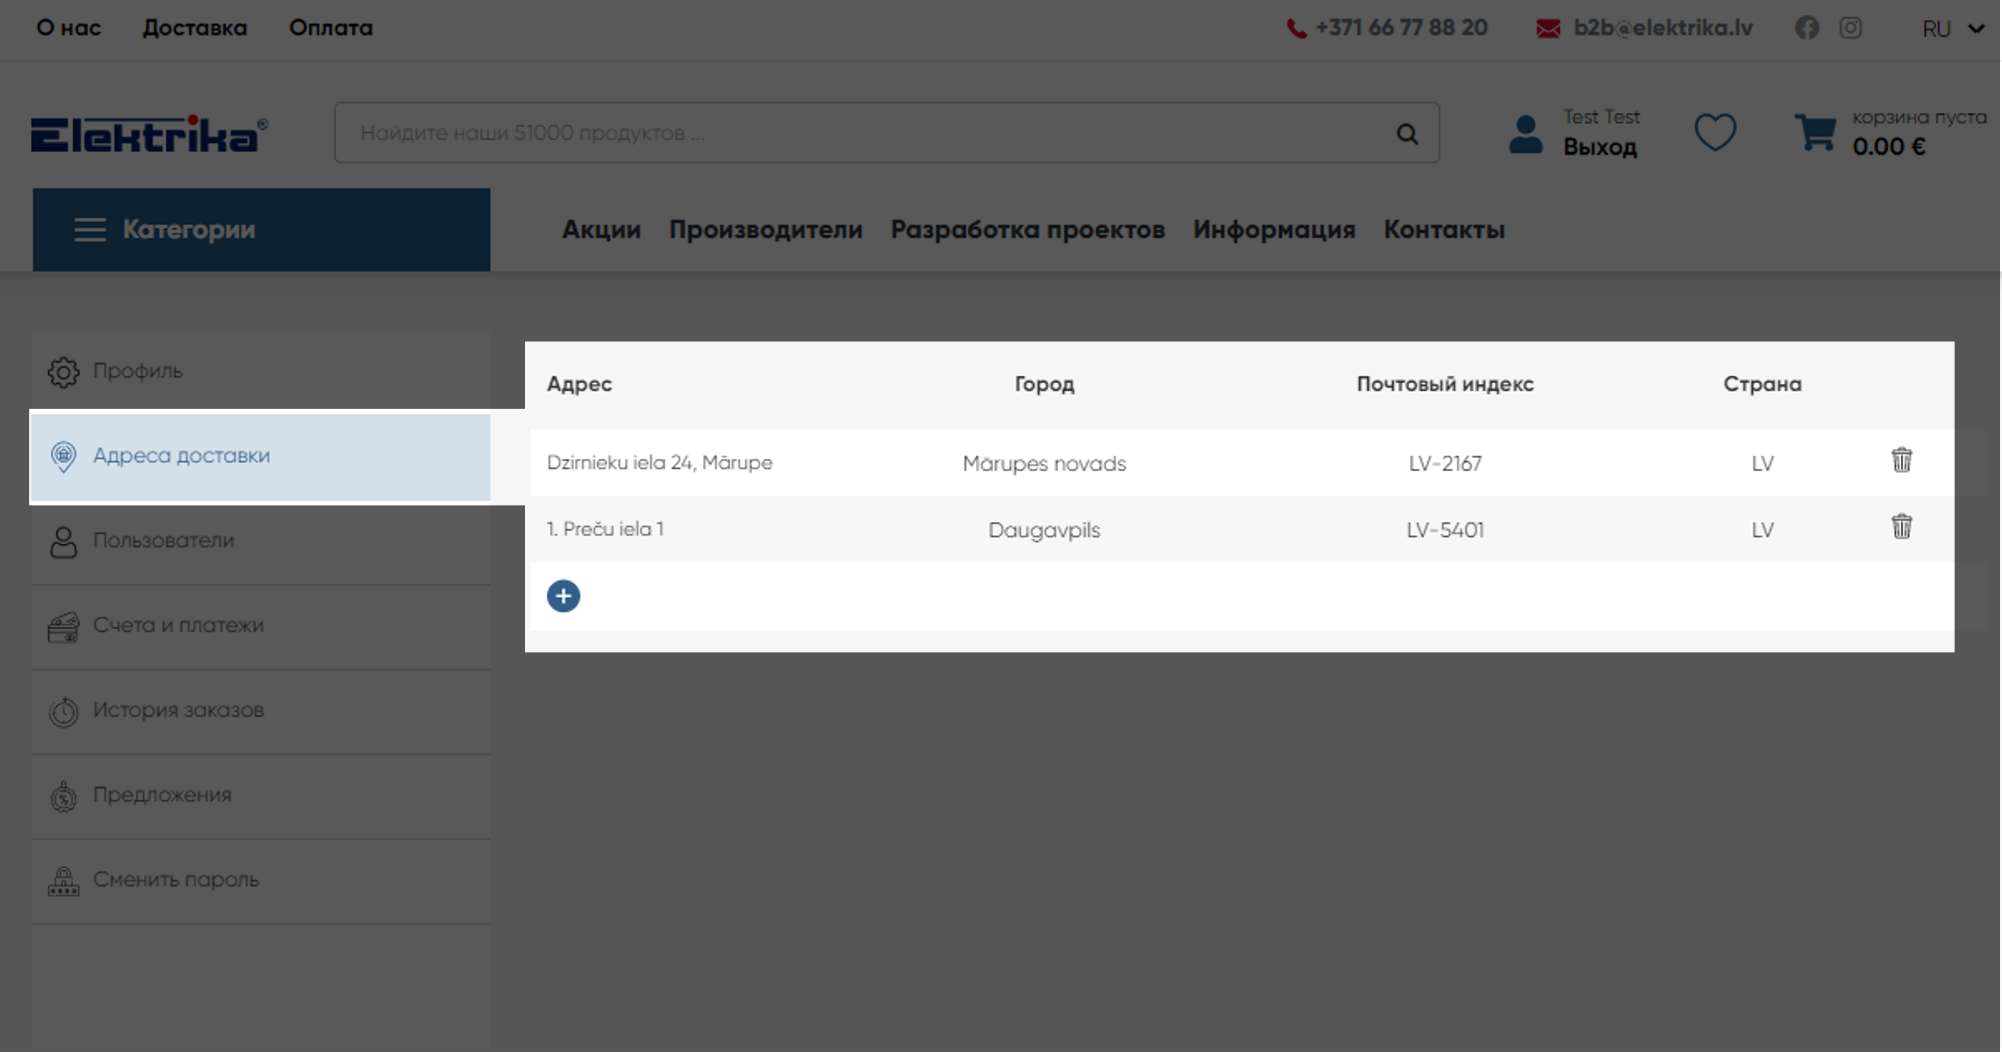This screenshot has width=2002, height=1052.
Task: Click the Выход logout link
Action: (1599, 147)
